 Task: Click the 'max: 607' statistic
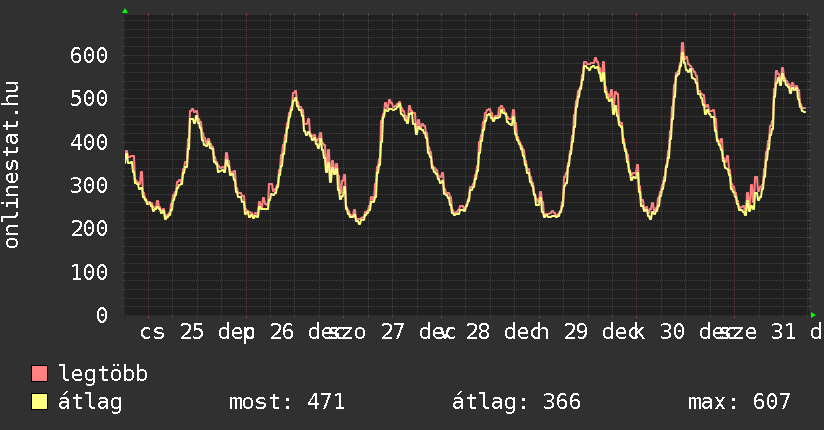point(739,402)
